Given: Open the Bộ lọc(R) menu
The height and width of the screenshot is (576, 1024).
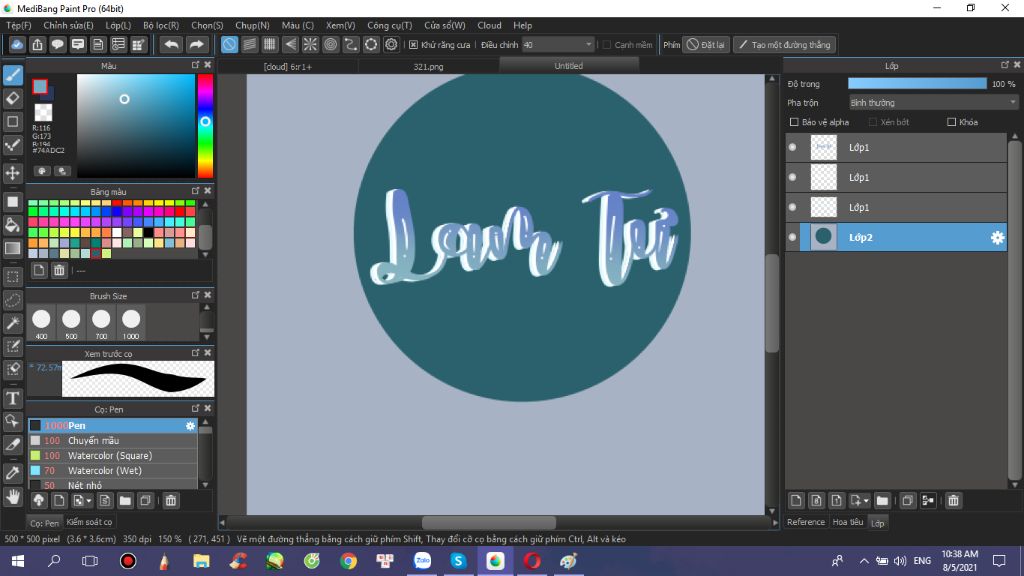Looking at the screenshot, I should pos(161,25).
